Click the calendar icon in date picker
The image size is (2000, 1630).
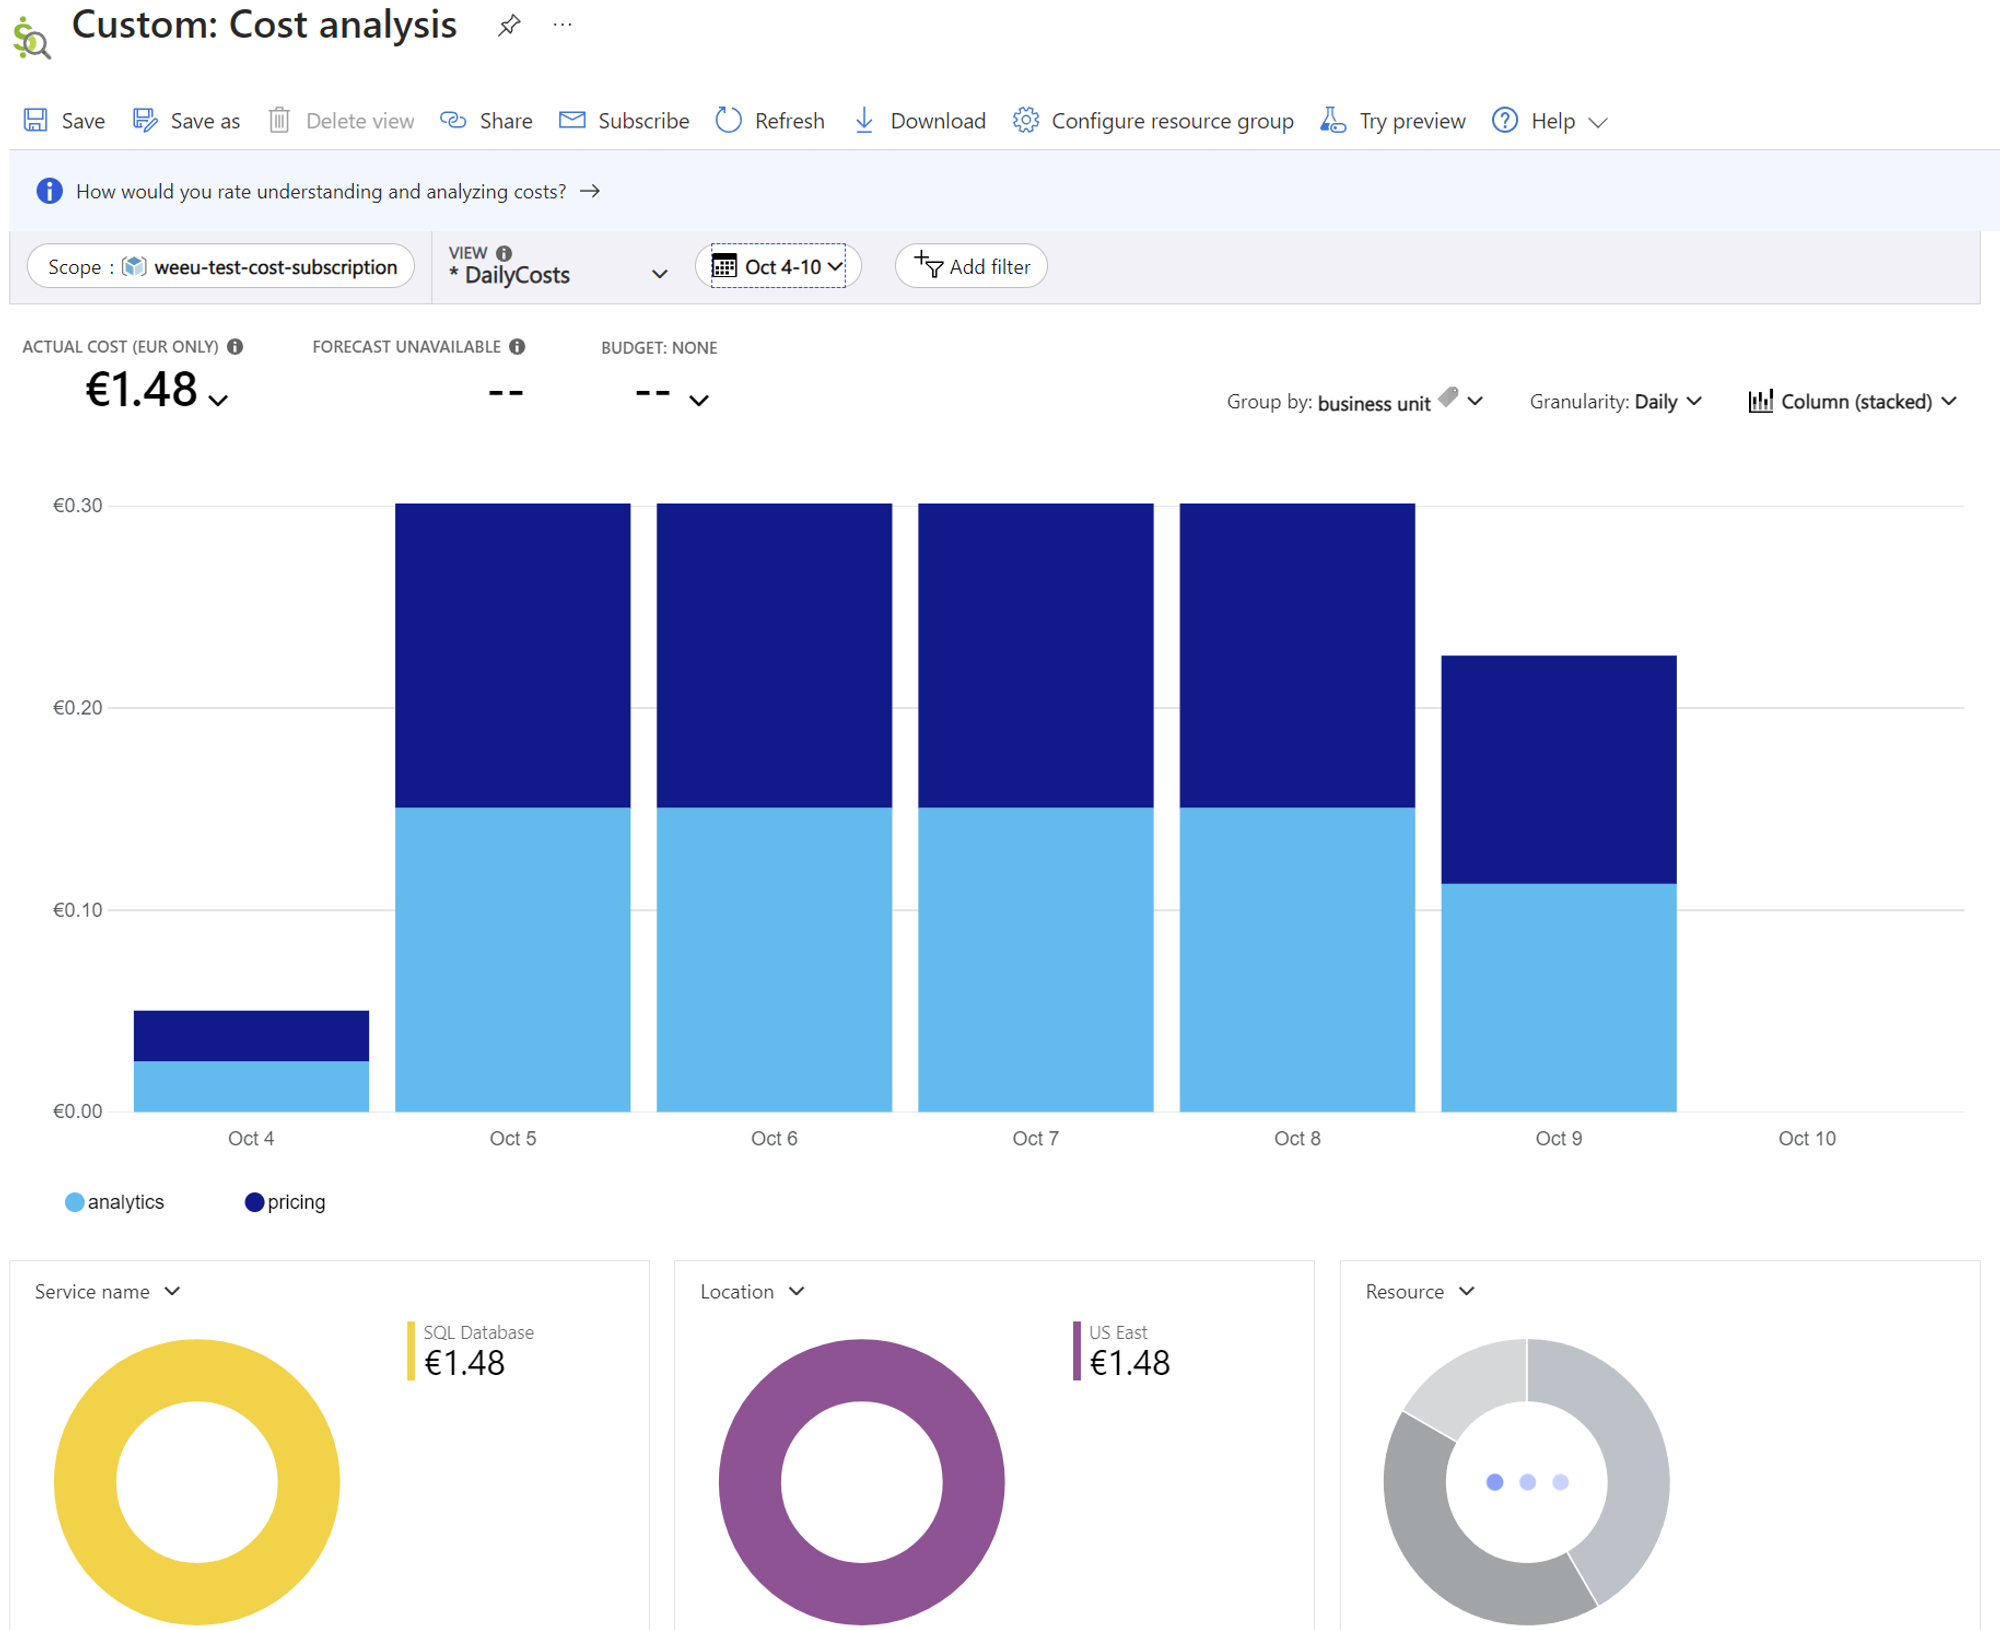click(724, 266)
